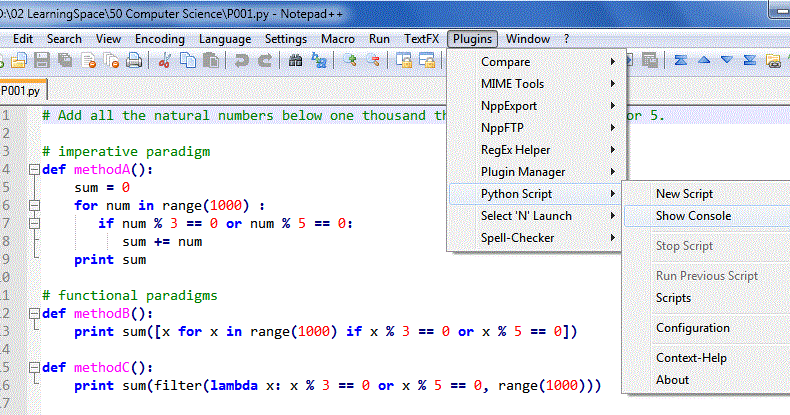Select Select 'N' Launch menu entry
Screen dimensions: 790x415
point(536,216)
